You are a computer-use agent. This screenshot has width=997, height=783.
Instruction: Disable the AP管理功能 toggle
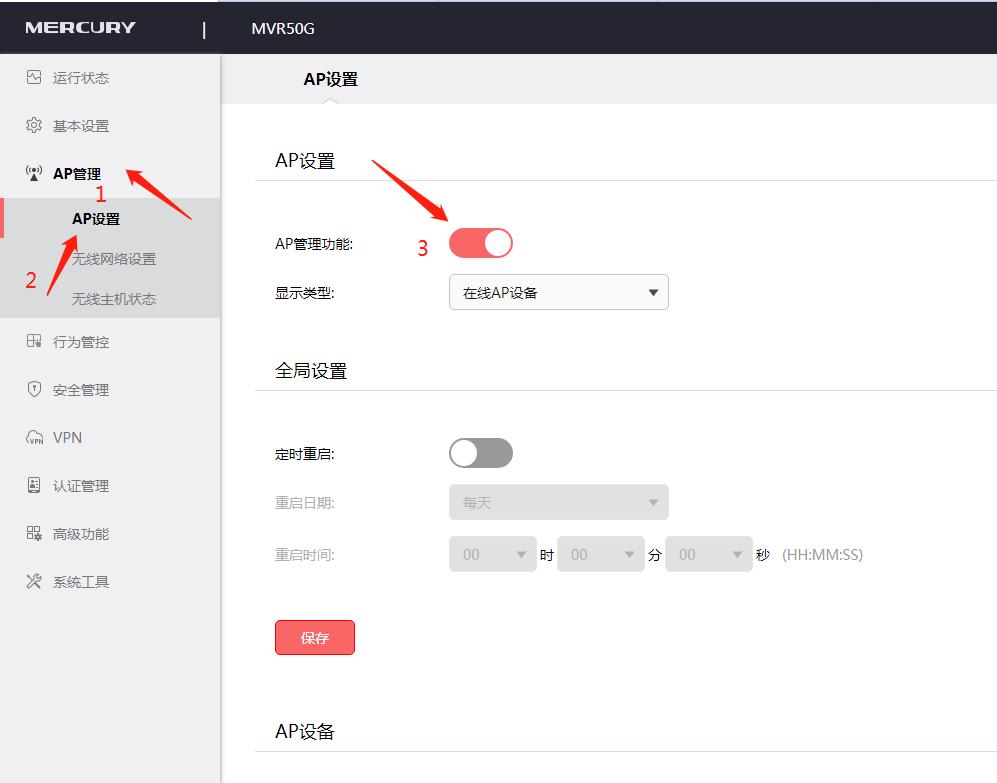point(481,242)
